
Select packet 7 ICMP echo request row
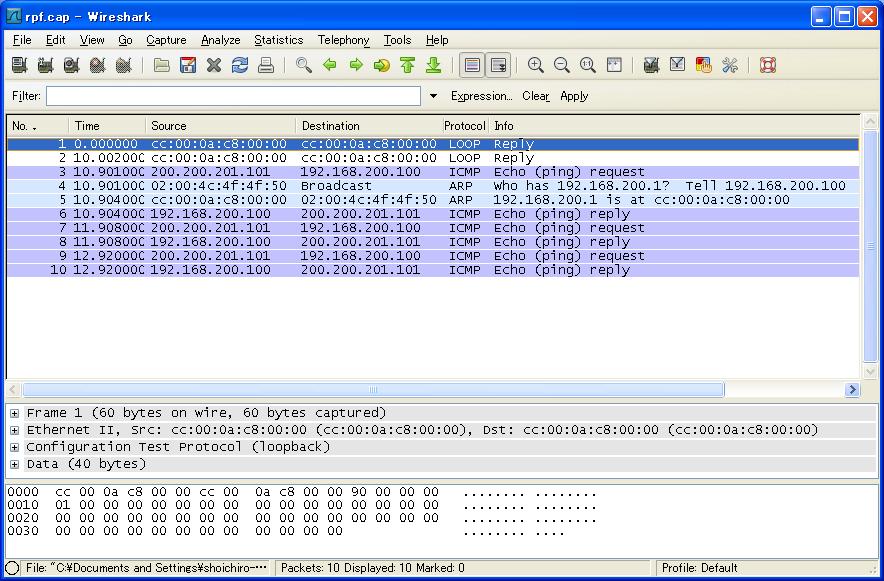[433, 228]
